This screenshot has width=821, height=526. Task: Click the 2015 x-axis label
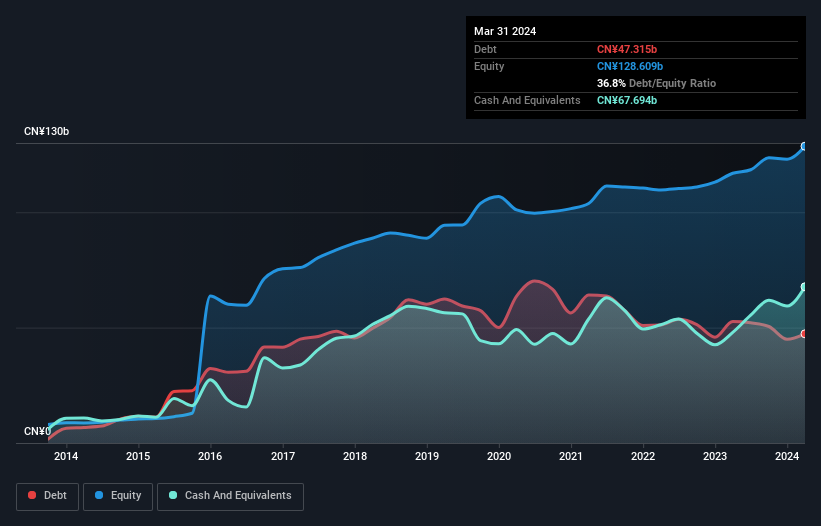[138, 456]
